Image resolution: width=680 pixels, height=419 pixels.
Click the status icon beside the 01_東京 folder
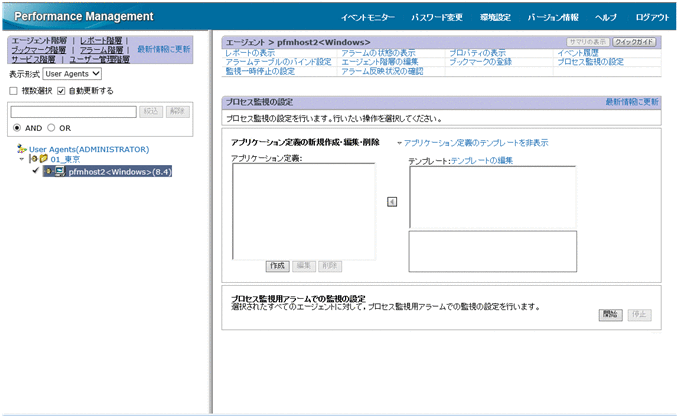[x=34, y=159]
